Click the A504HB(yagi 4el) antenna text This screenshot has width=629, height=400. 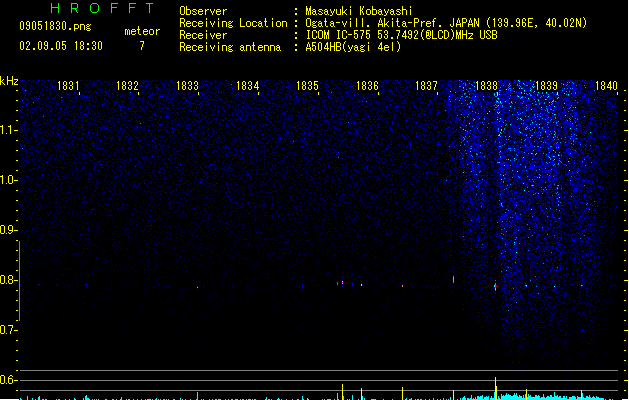pos(353,47)
